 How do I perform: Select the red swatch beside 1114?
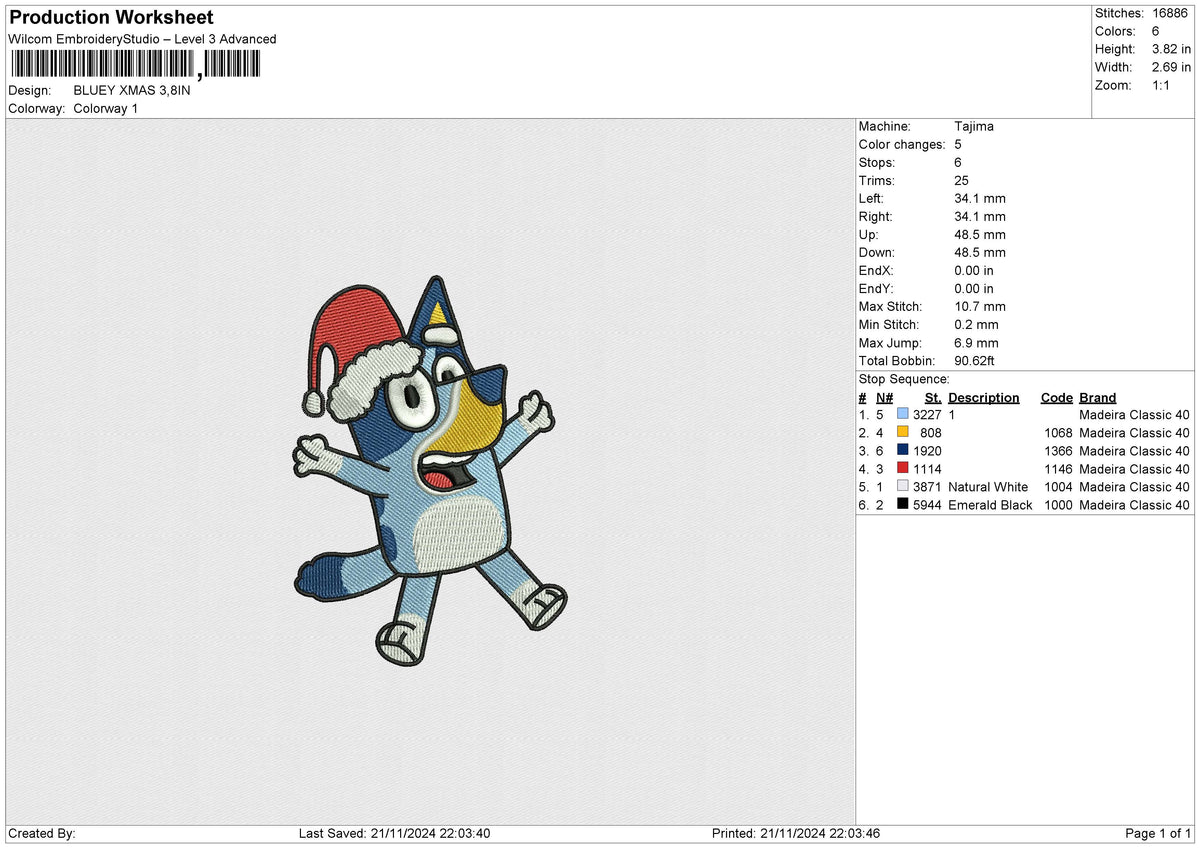tap(903, 468)
